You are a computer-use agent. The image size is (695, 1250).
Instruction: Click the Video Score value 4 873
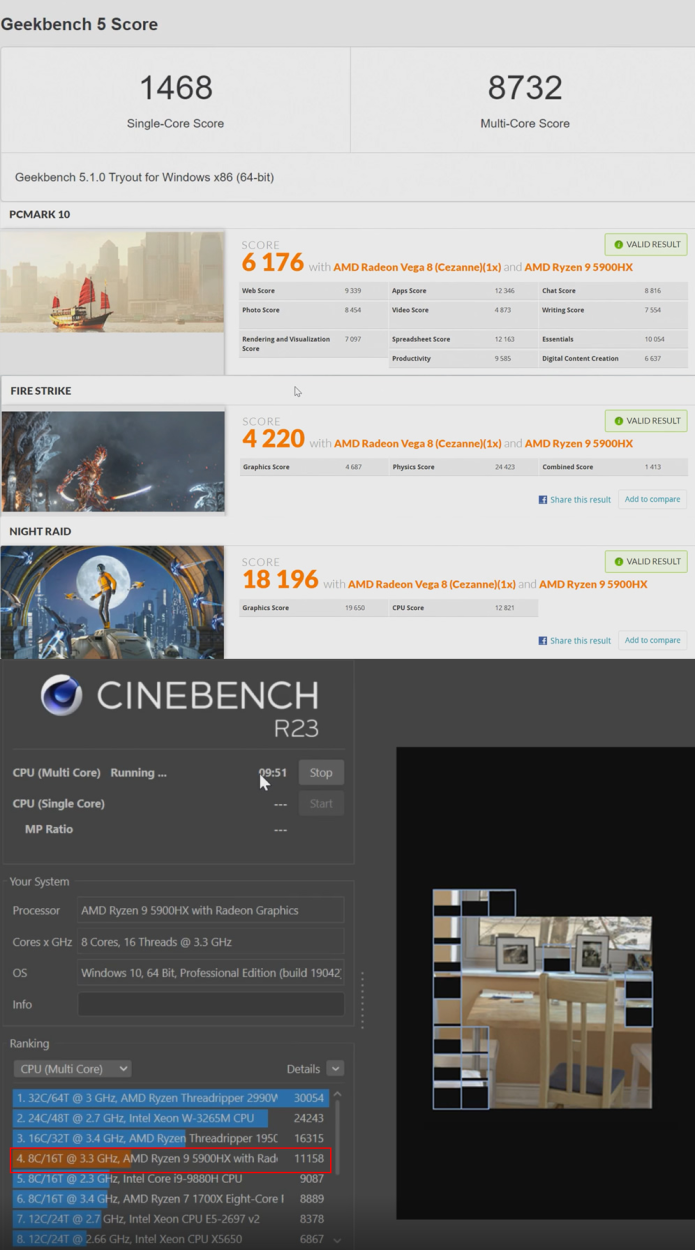click(504, 310)
